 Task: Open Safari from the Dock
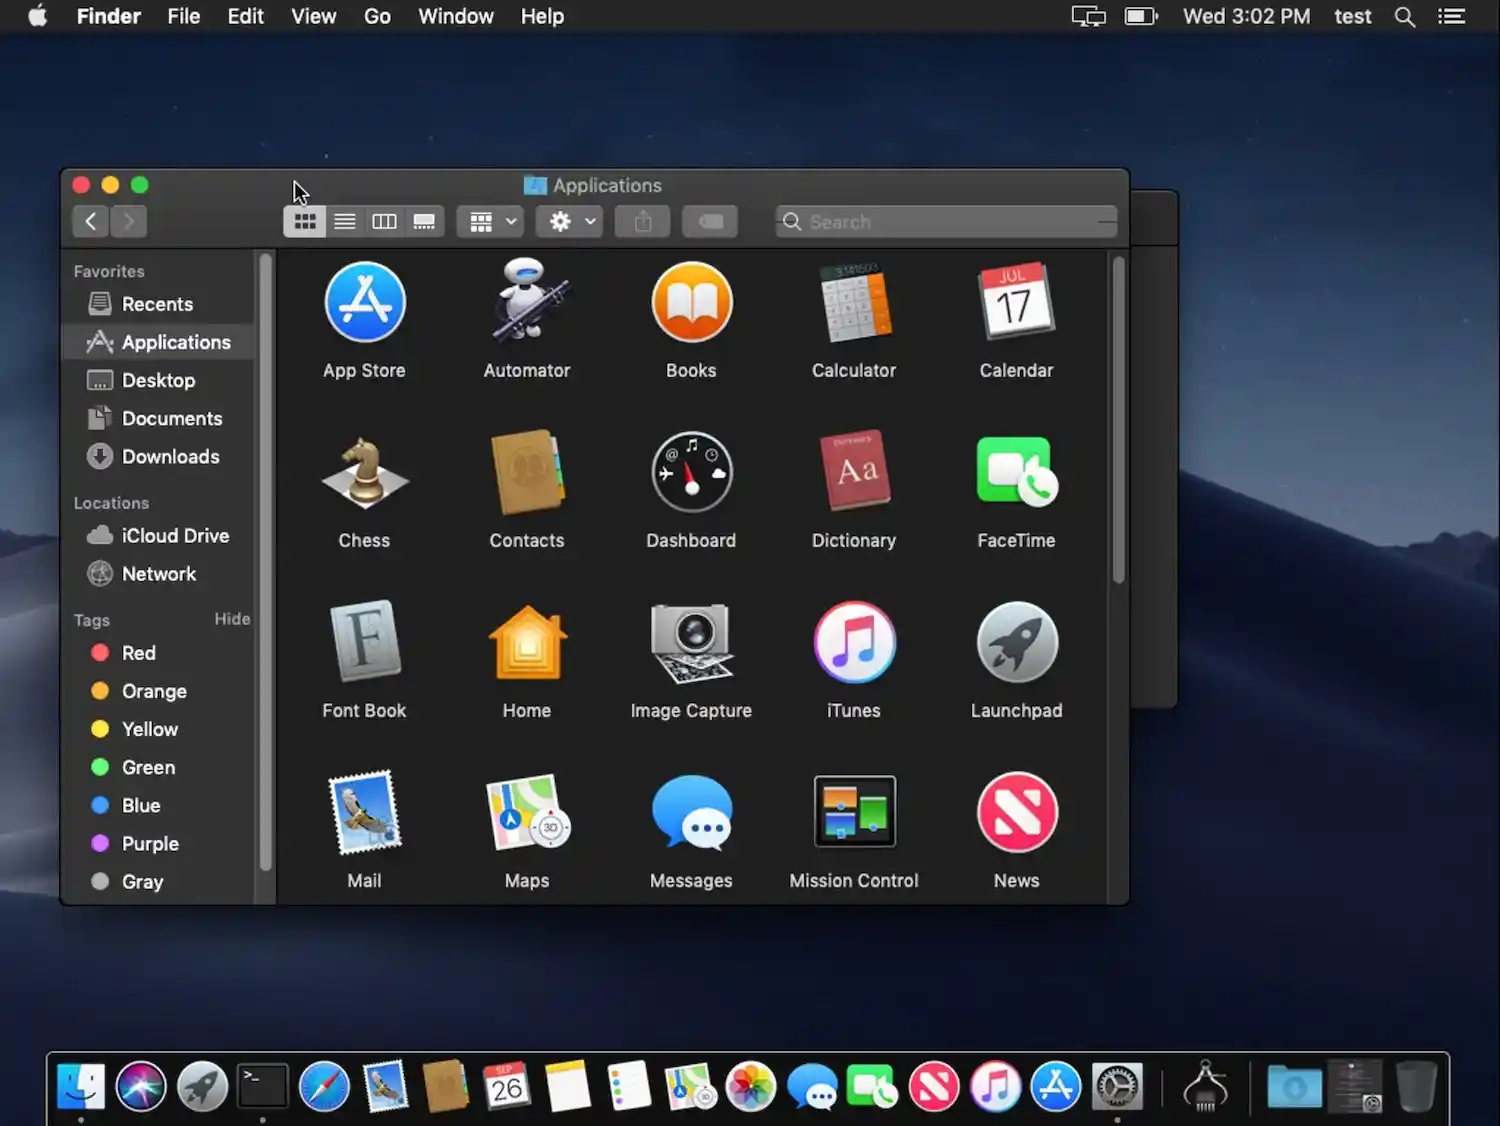324,1087
